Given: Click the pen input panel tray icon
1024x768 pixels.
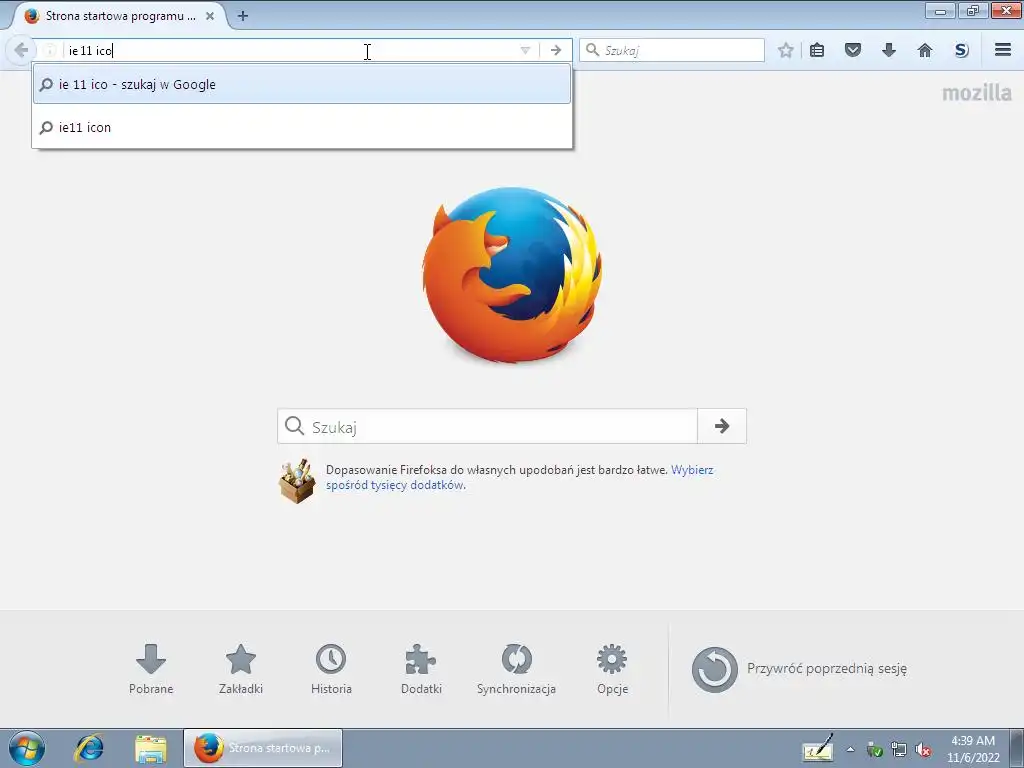Looking at the screenshot, I should [818, 748].
